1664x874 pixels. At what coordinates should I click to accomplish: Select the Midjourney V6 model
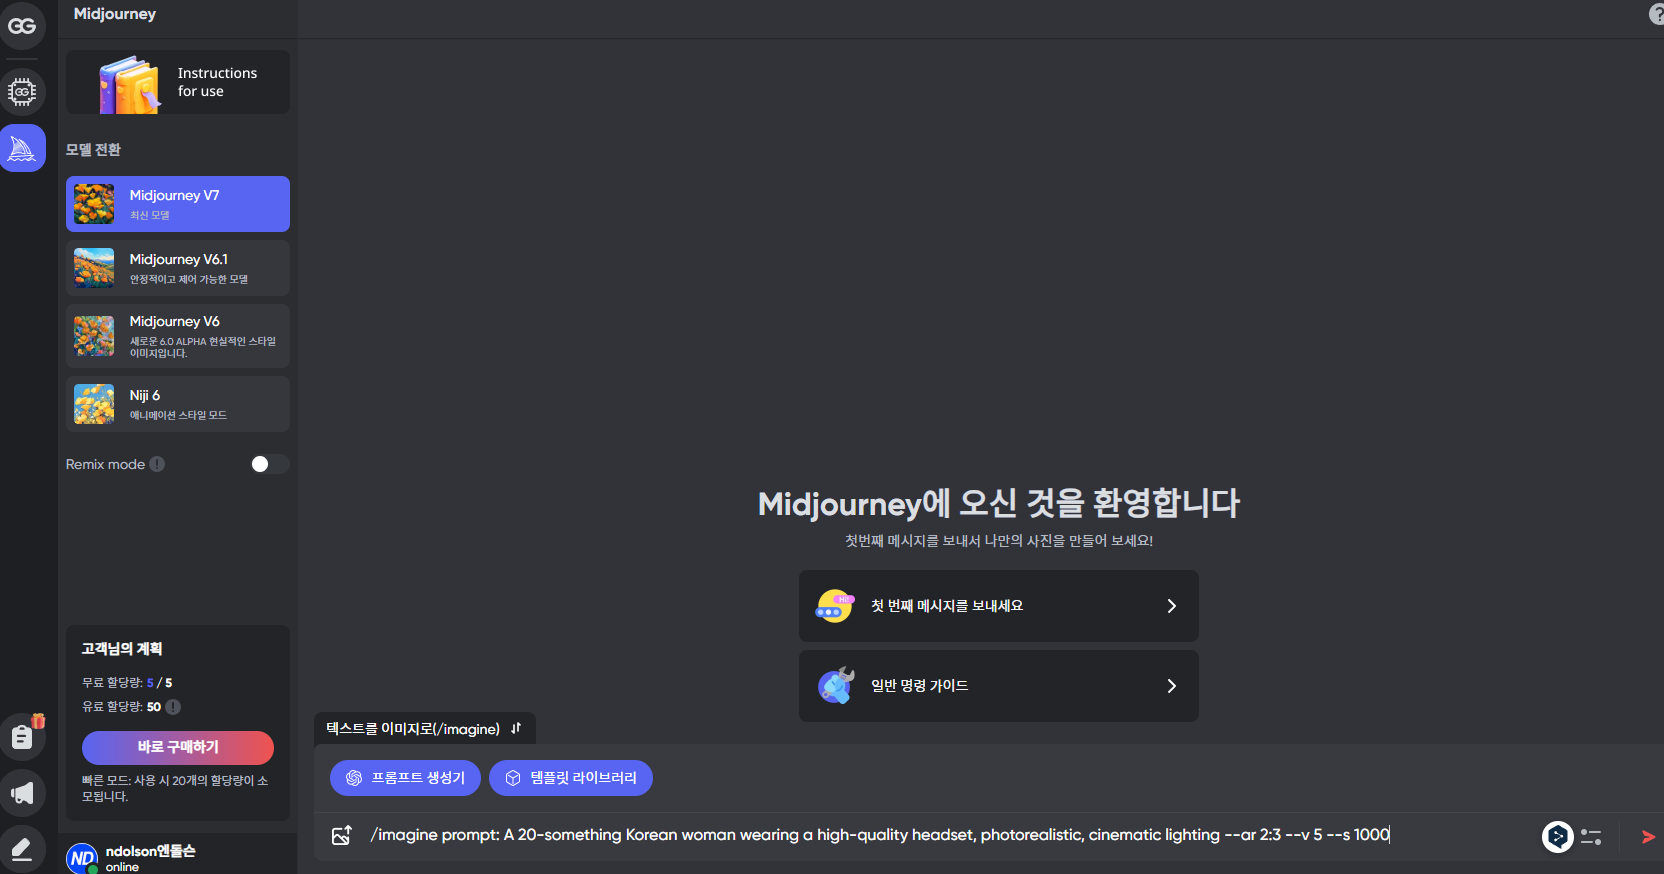[178, 336]
